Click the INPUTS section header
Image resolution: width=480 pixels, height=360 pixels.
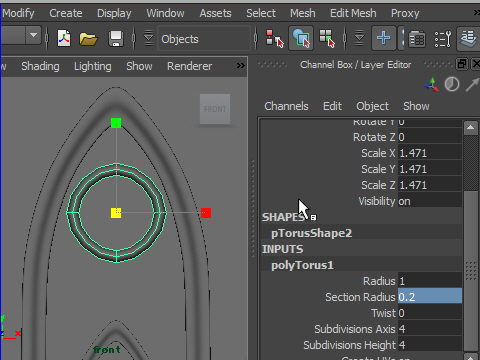click(282, 249)
